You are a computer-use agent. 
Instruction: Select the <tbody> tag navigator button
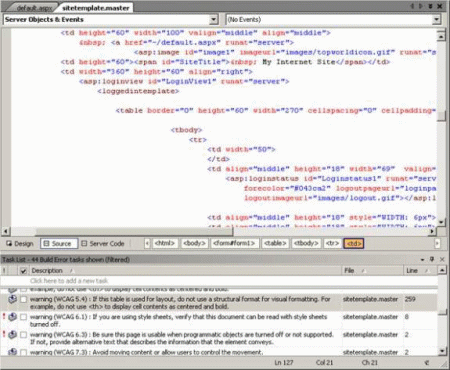pyautogui.click(x=306, y=243)
